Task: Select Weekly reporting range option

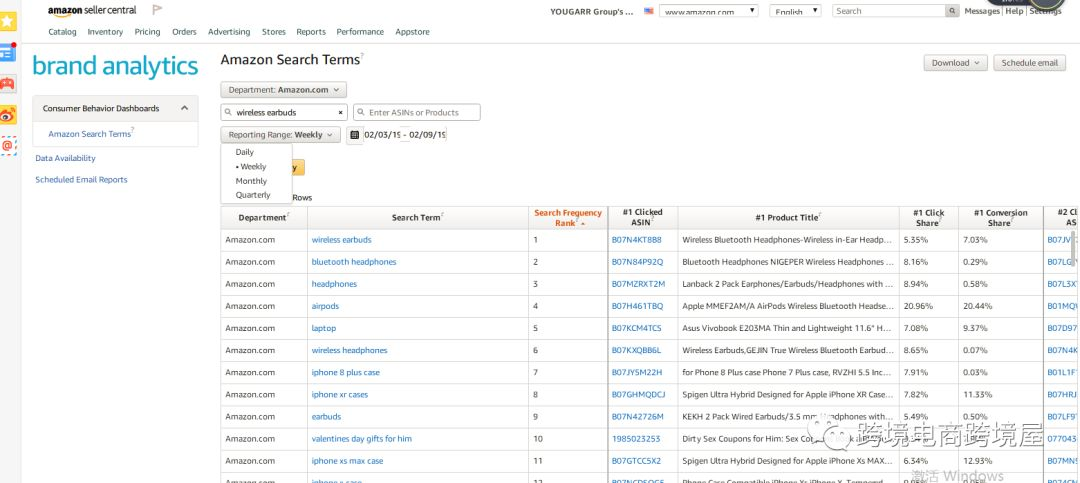Action: tap(251, 167)
